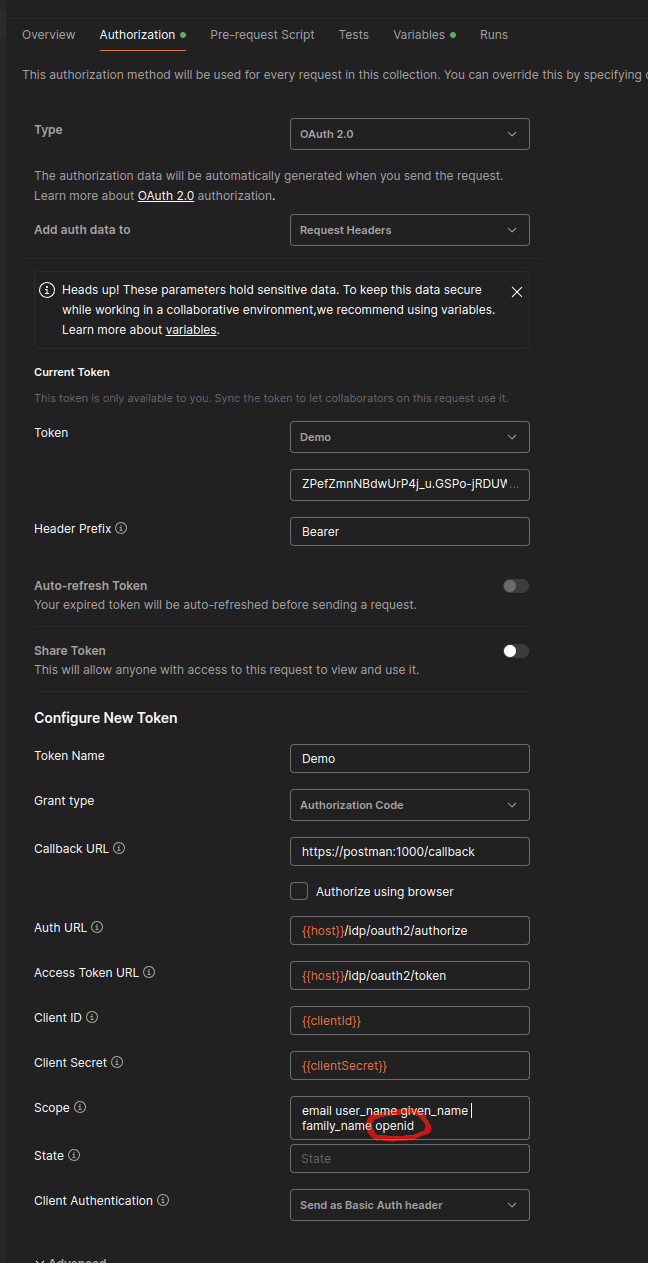Open the Variables tab
The image size is (648, 1263).
click(419, 35)
